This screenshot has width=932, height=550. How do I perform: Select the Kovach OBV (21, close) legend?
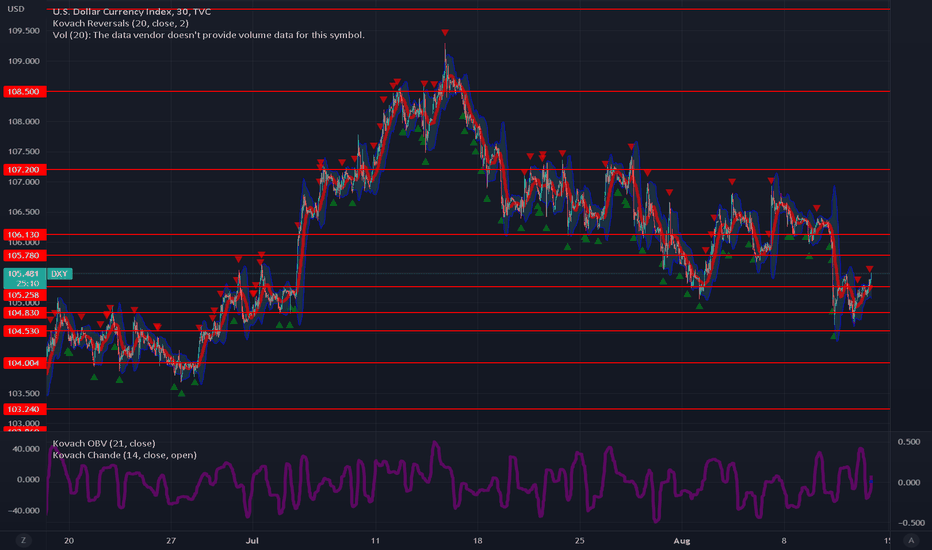click(x=104, y=444)
